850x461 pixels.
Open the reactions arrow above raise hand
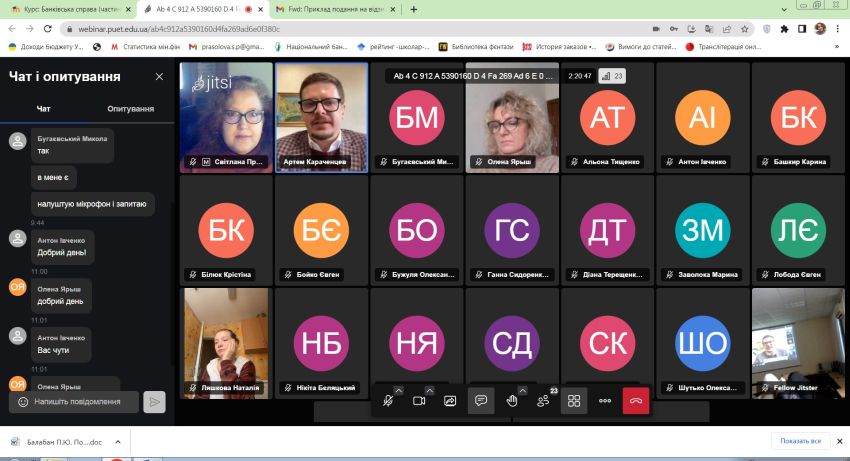[x=522, y=390]
